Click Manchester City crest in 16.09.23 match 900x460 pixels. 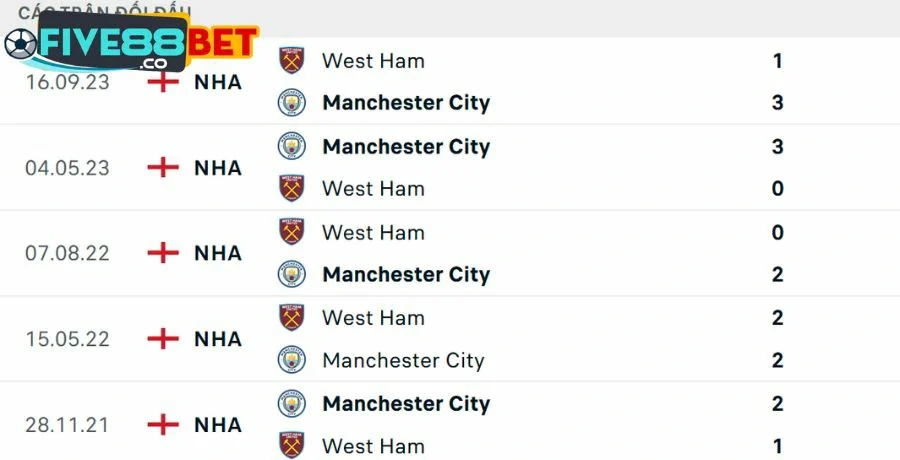[291, 103]
